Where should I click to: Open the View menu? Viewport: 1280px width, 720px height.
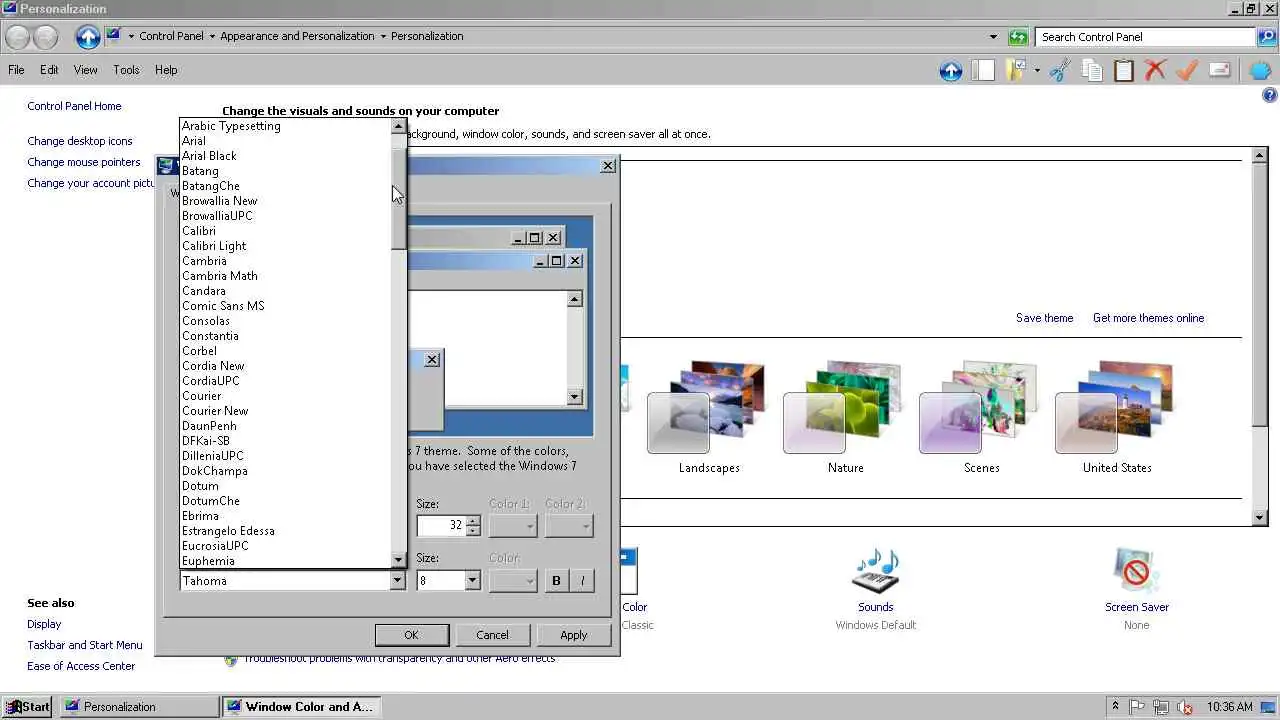(x=86, y=70)
